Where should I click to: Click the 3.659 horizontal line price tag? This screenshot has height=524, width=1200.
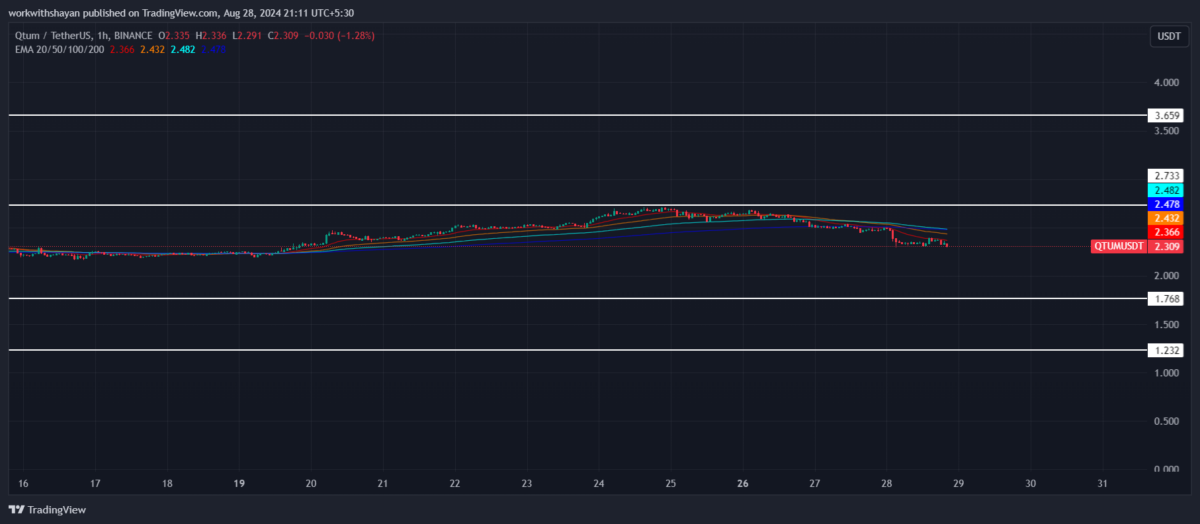[1166, 116]
